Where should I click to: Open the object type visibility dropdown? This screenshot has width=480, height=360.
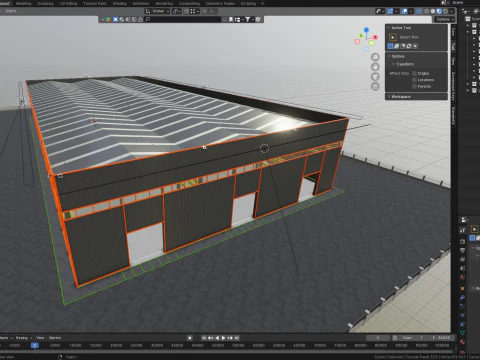point(379,11)
